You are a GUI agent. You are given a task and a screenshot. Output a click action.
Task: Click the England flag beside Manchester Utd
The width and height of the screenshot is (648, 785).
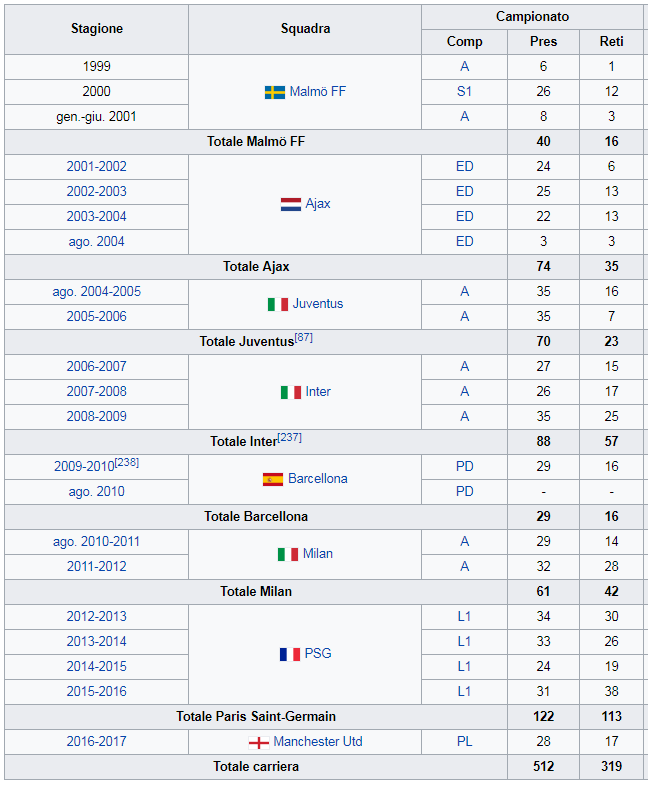(258, 742)
